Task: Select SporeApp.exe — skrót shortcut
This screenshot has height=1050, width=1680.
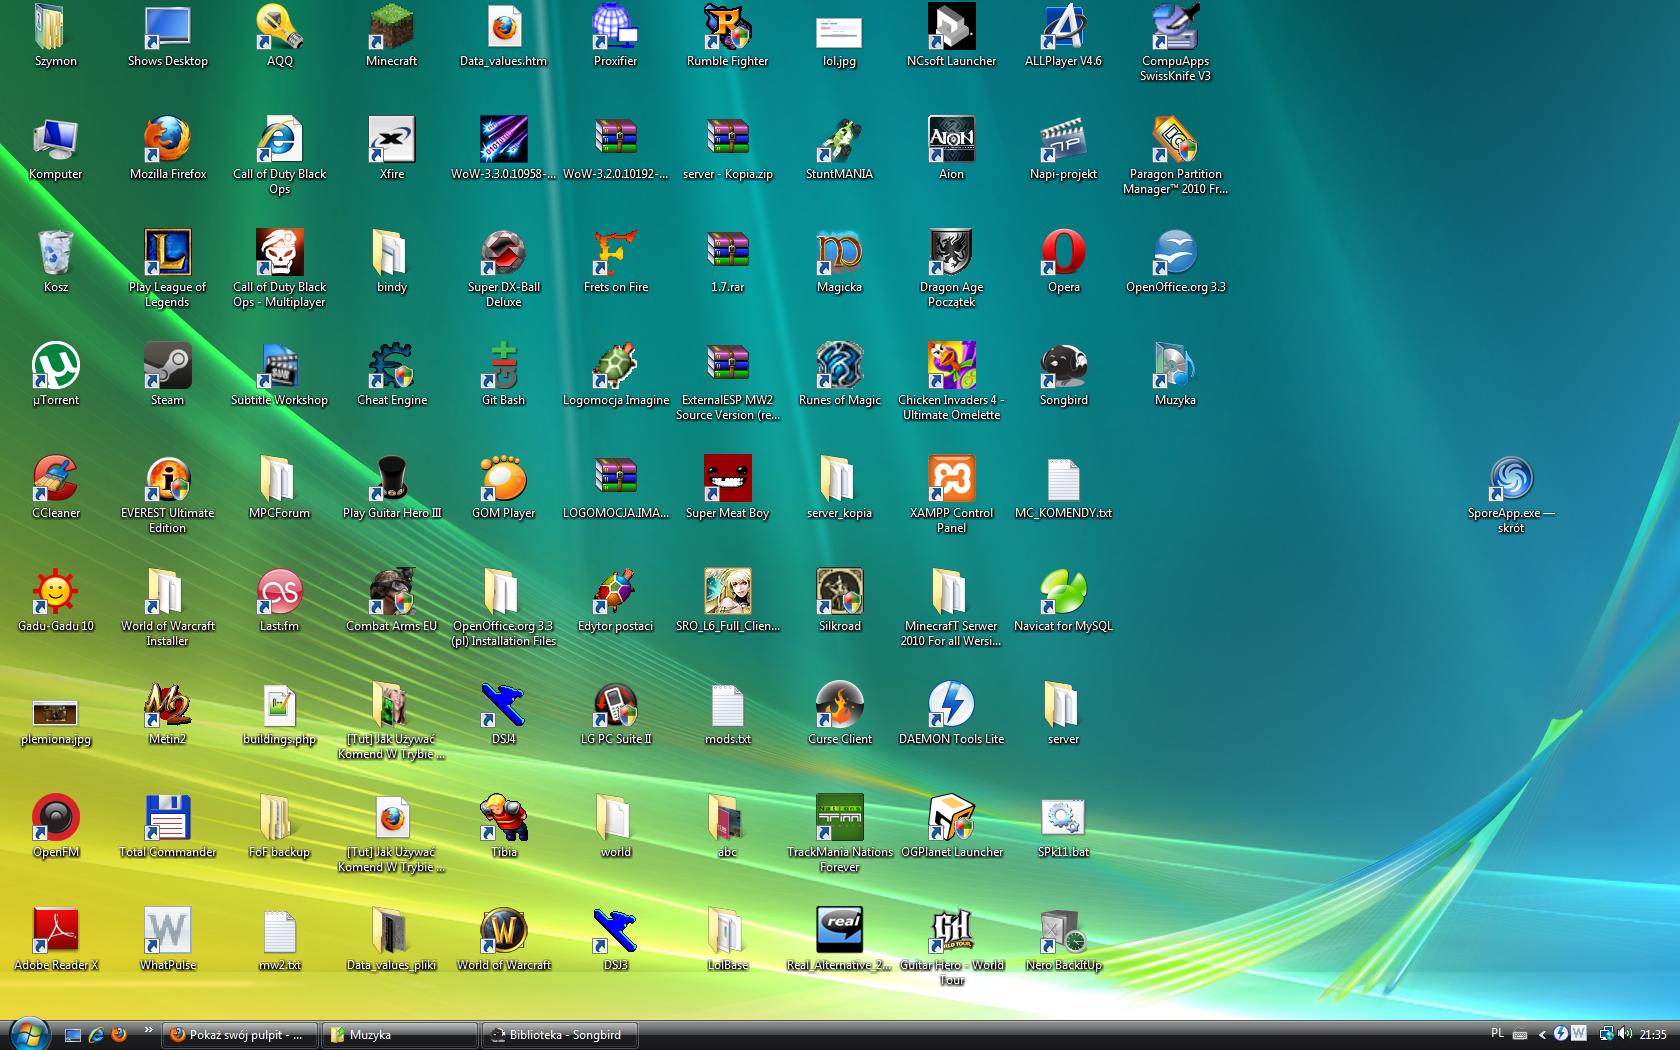Action: 1511,494
